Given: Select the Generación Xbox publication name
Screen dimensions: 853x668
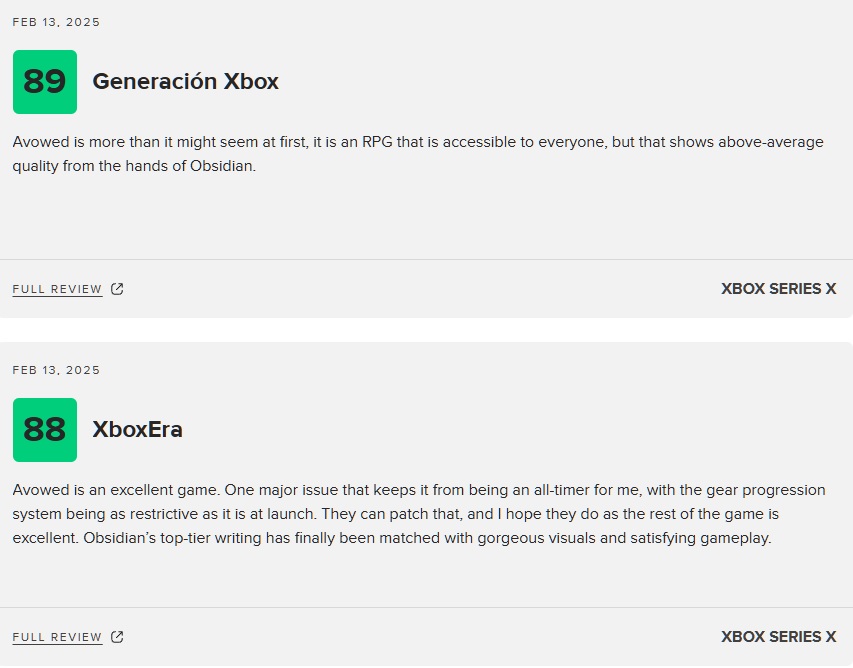Looking at the screenshot, I should [x=185, y=82].
